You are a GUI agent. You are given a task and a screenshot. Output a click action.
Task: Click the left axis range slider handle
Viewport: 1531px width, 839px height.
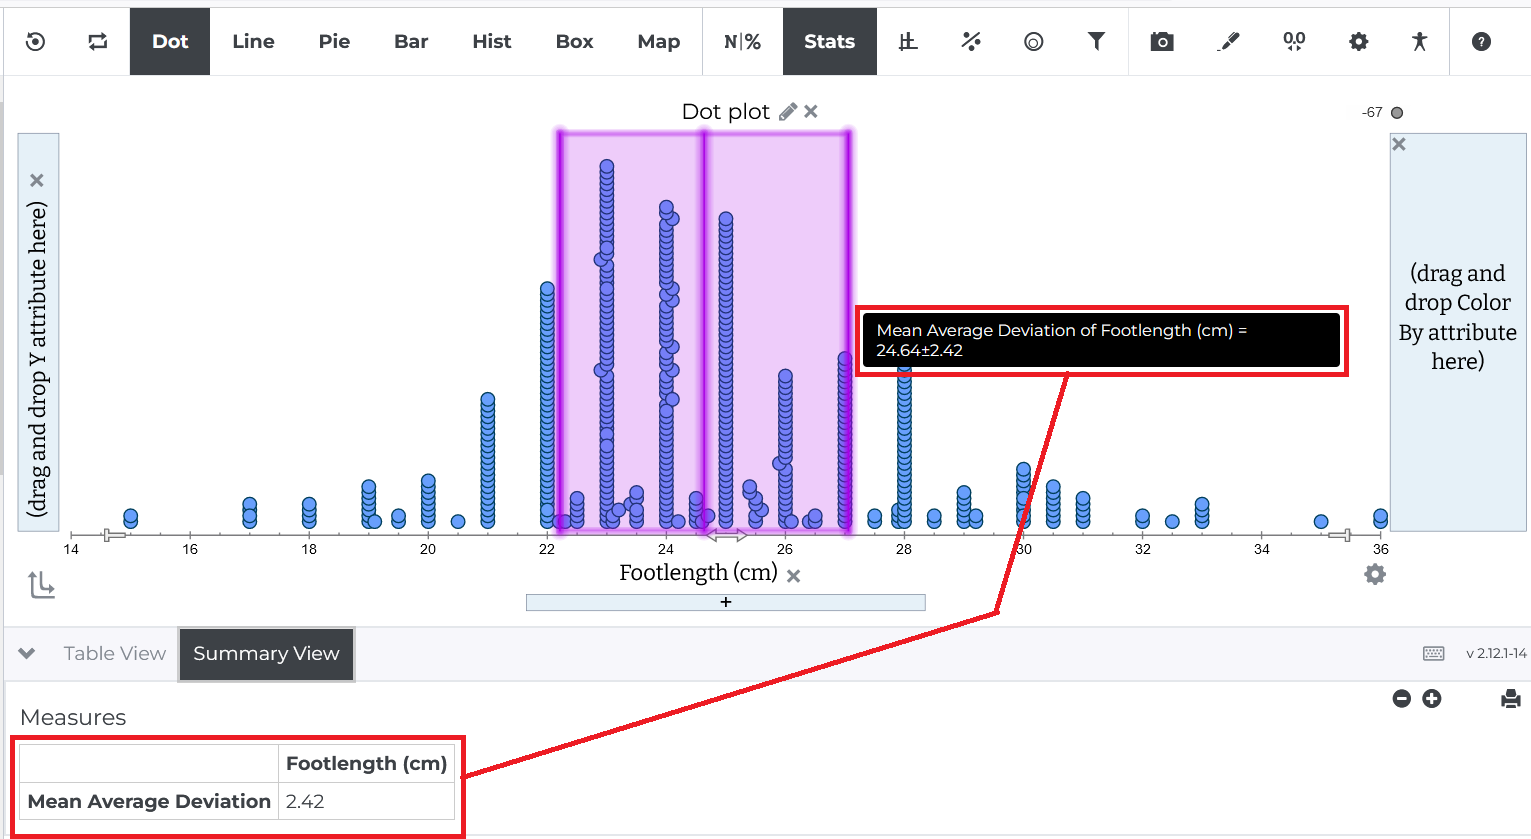(114, 536)
